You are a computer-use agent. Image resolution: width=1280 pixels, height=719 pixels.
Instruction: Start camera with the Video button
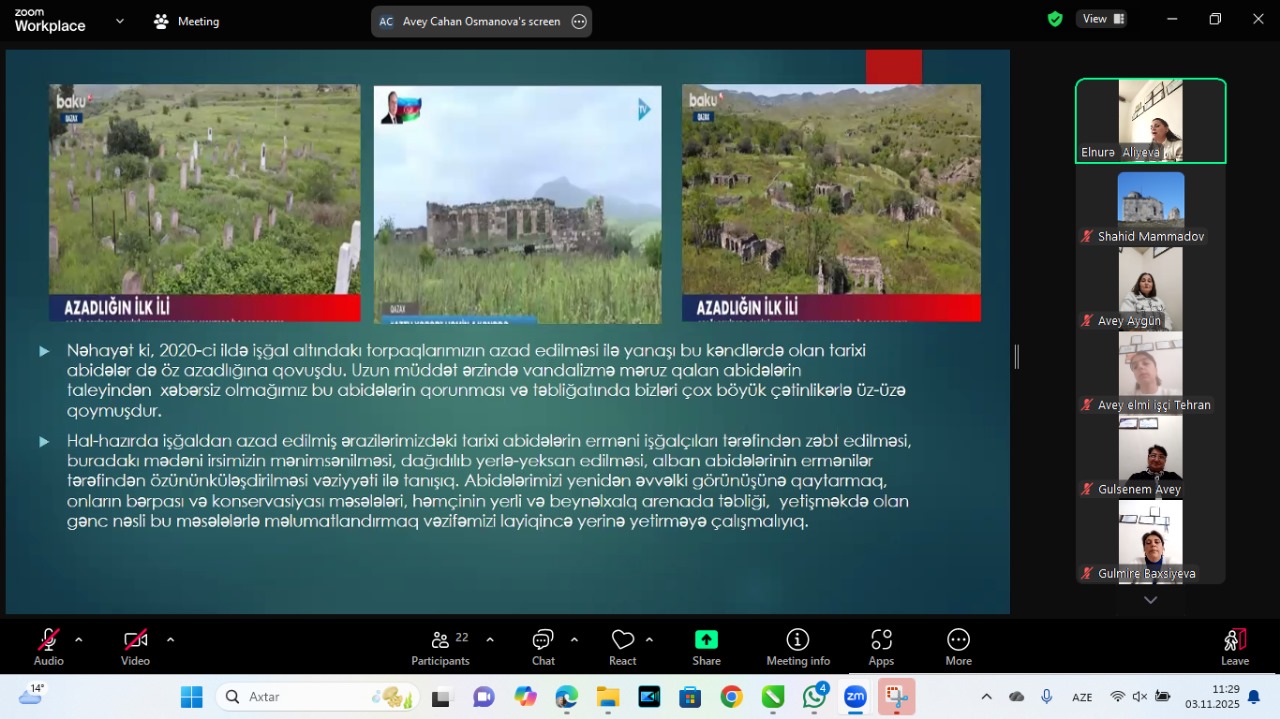click(135, 647)
